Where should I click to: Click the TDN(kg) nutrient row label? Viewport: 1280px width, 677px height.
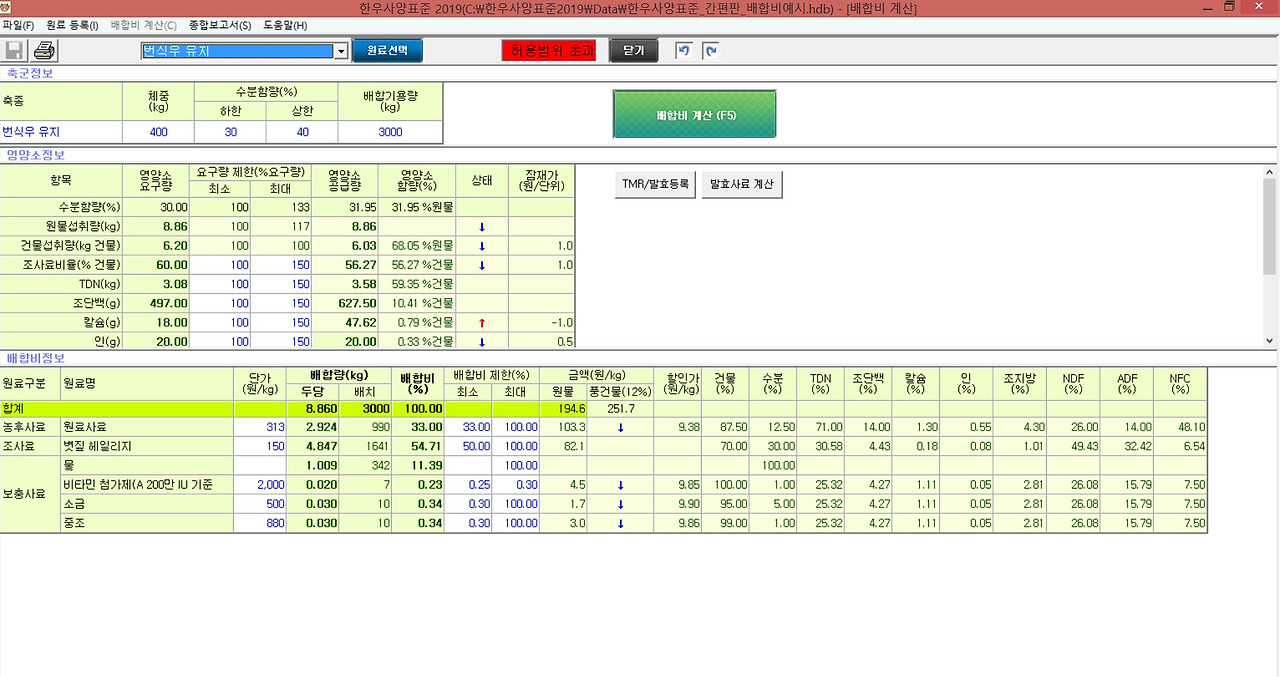pyautogui.click(x=61, y=283)
